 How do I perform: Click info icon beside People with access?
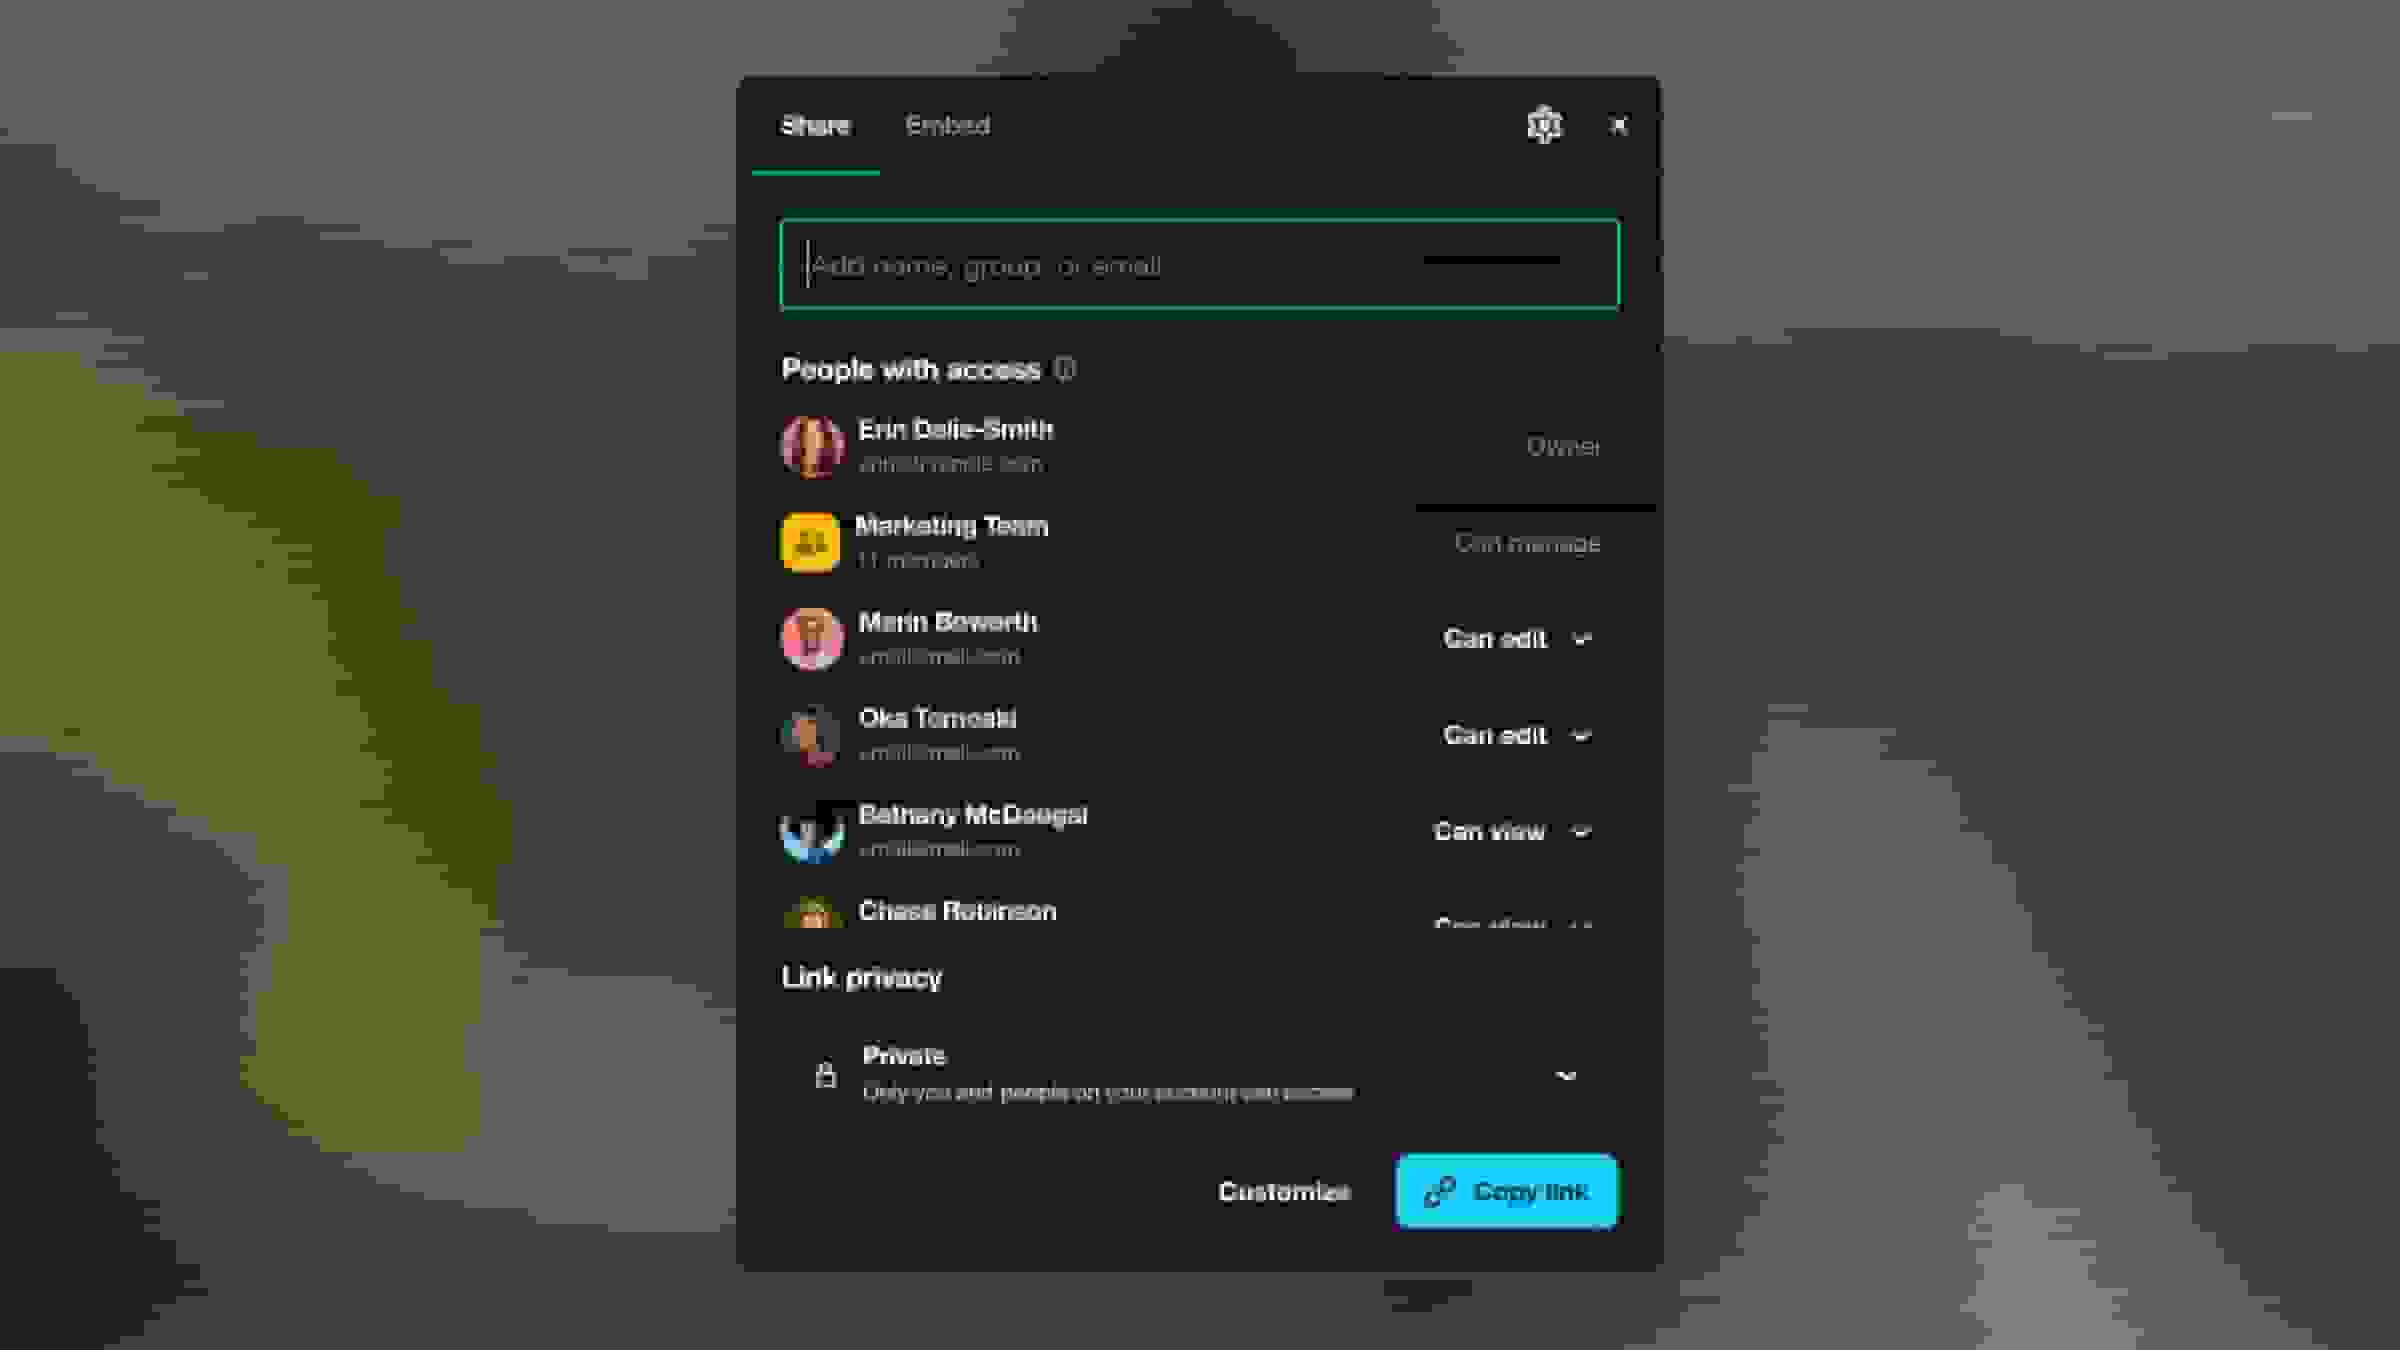tap(1065, 369)
